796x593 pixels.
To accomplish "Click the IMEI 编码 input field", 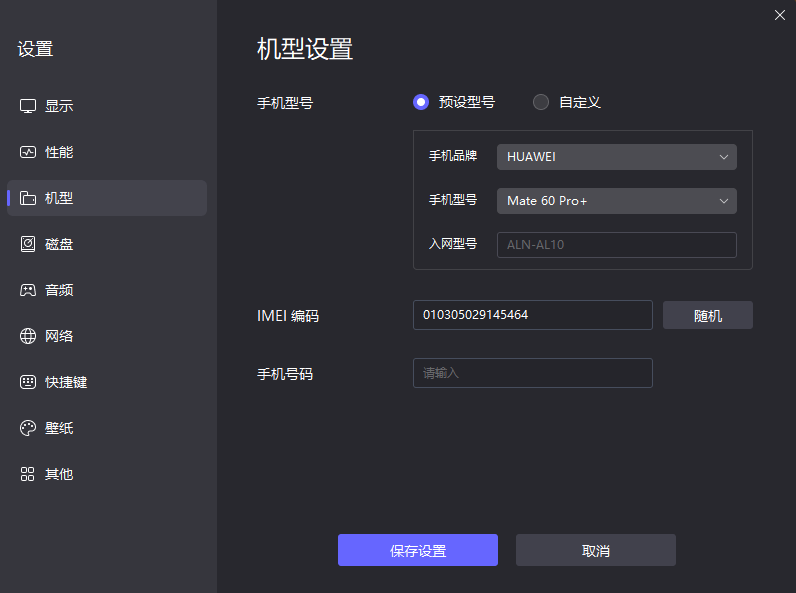I will [533, 315].
